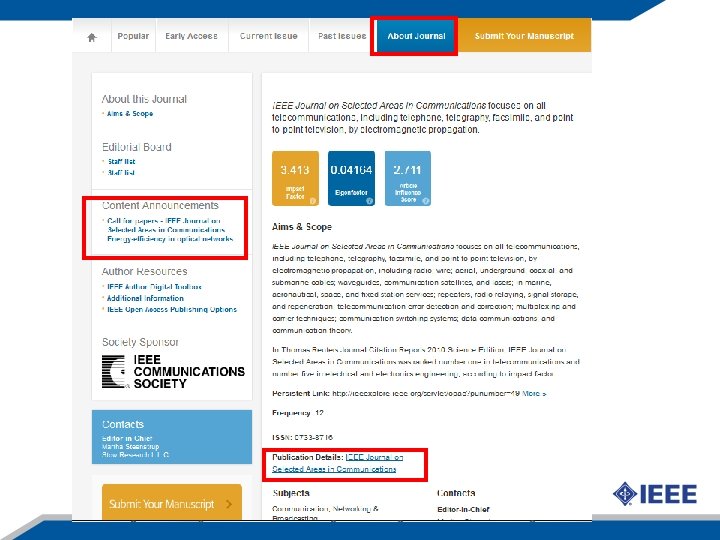
Task: Open IEEE Open Access Publishing Options link
Action: coord(172,309)
